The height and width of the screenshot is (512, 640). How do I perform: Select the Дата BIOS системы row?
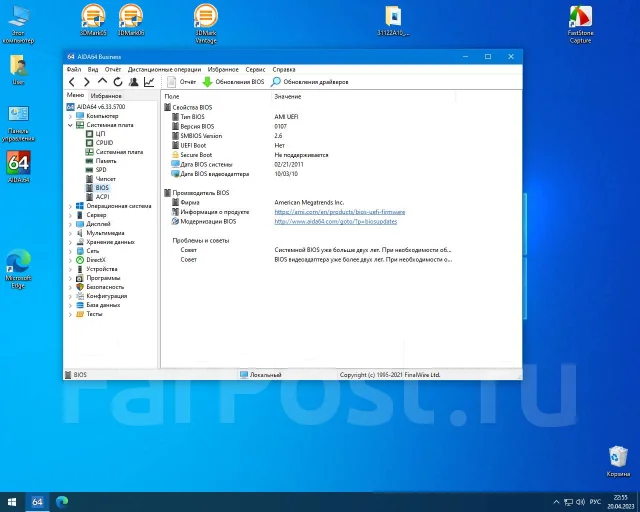click(310, 164)
